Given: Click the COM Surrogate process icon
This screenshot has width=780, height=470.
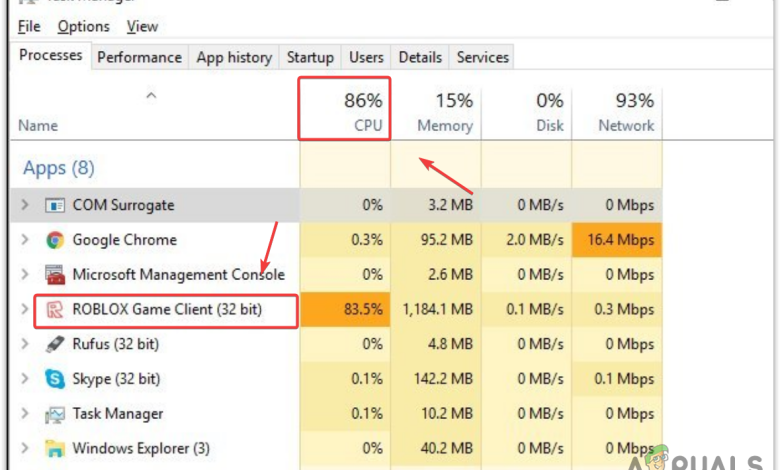Looking at the screenshot, I should point(55,205).
